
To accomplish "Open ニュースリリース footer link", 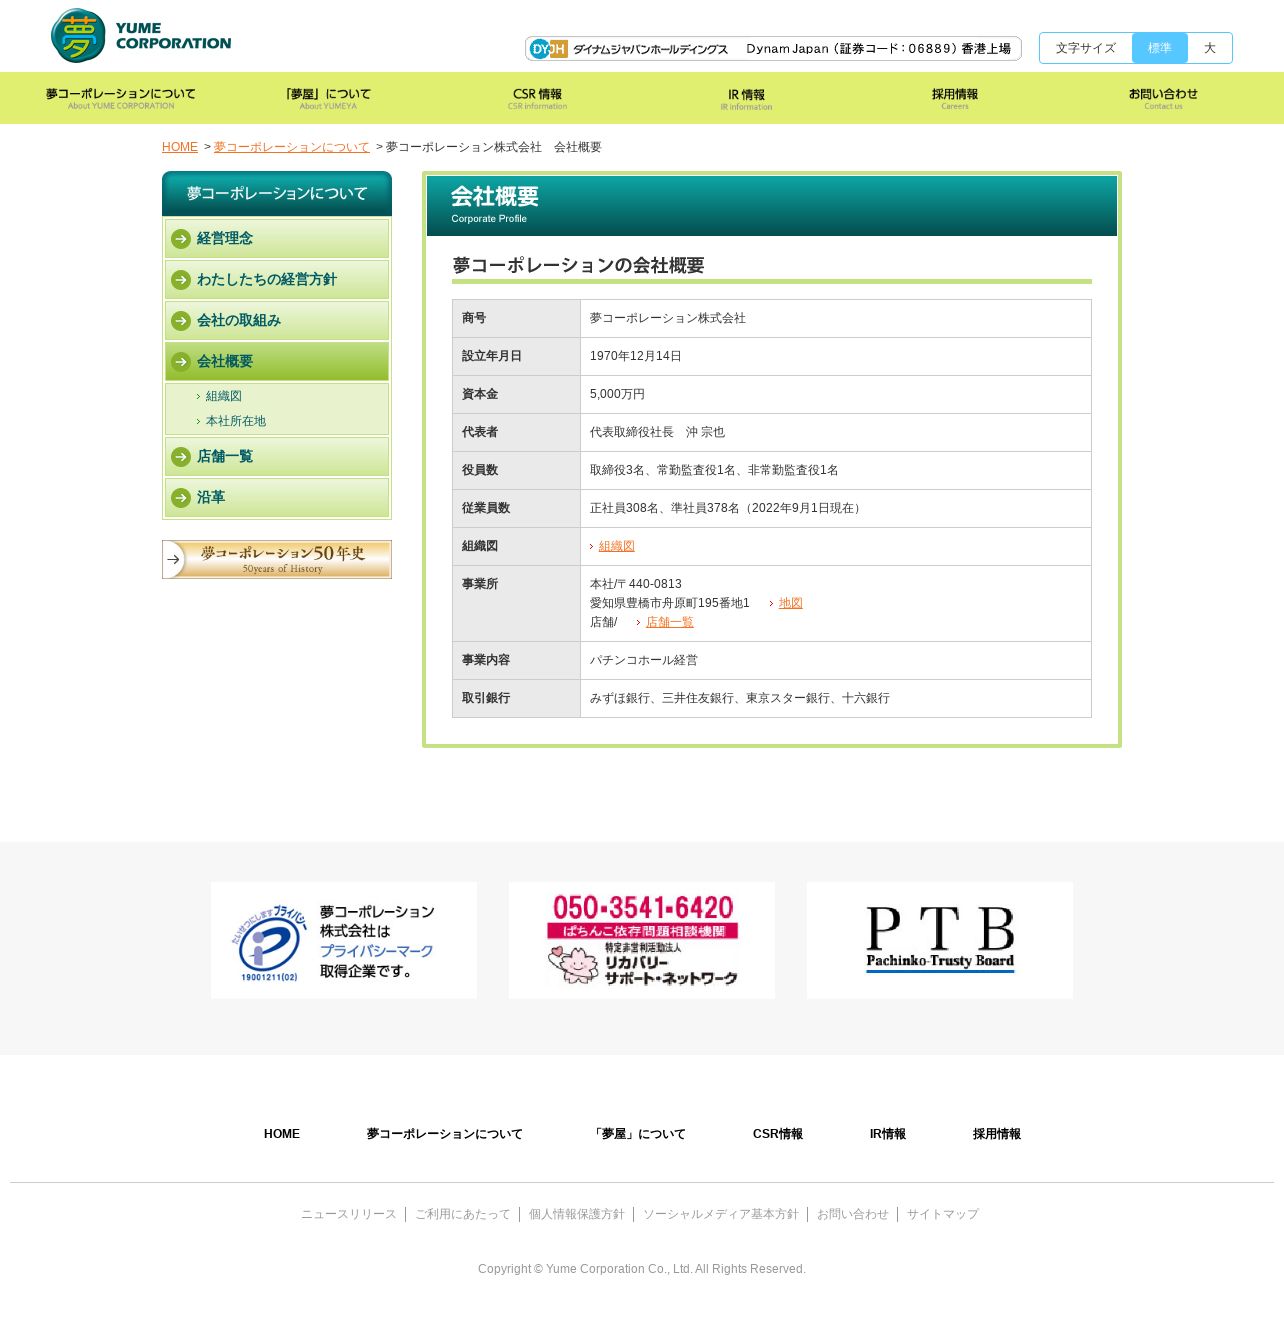I will click(349, 1214).
